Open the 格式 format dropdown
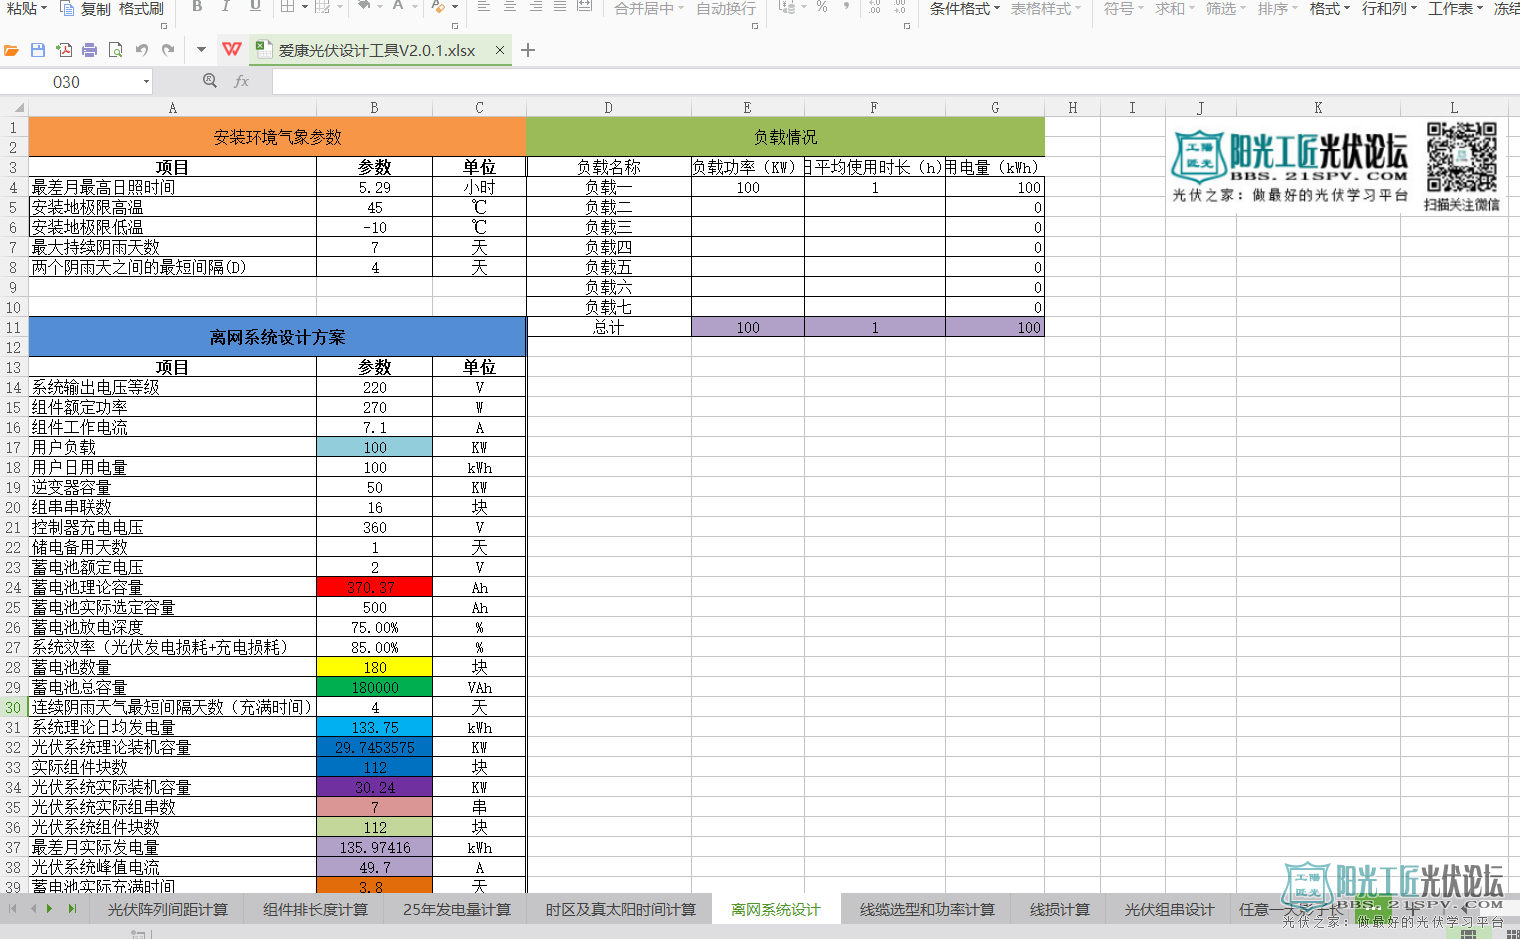 [x=1330, y=8]
